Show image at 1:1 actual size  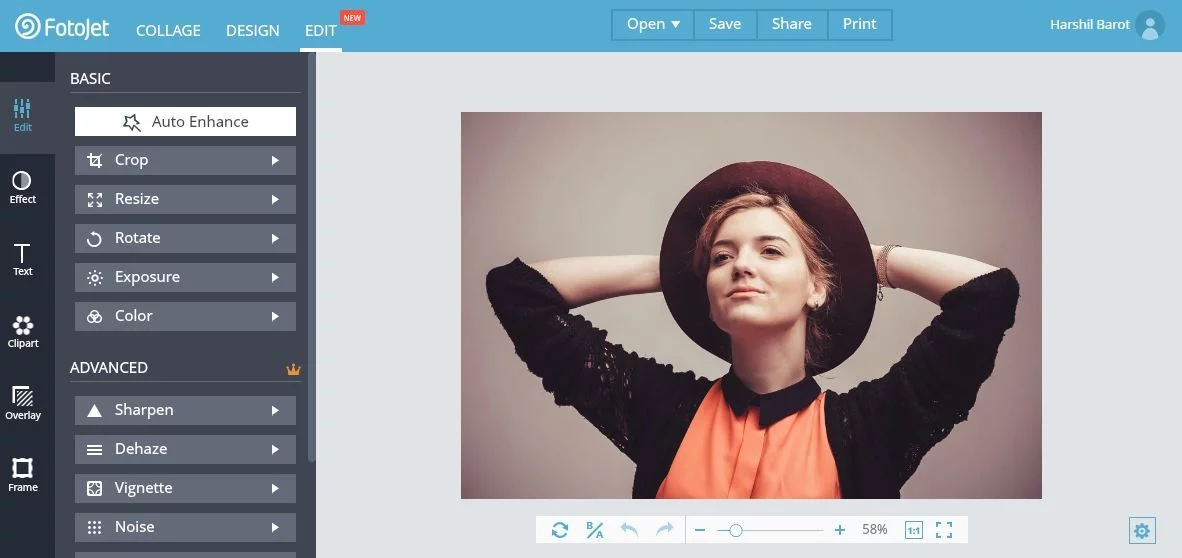coord(914,530)
